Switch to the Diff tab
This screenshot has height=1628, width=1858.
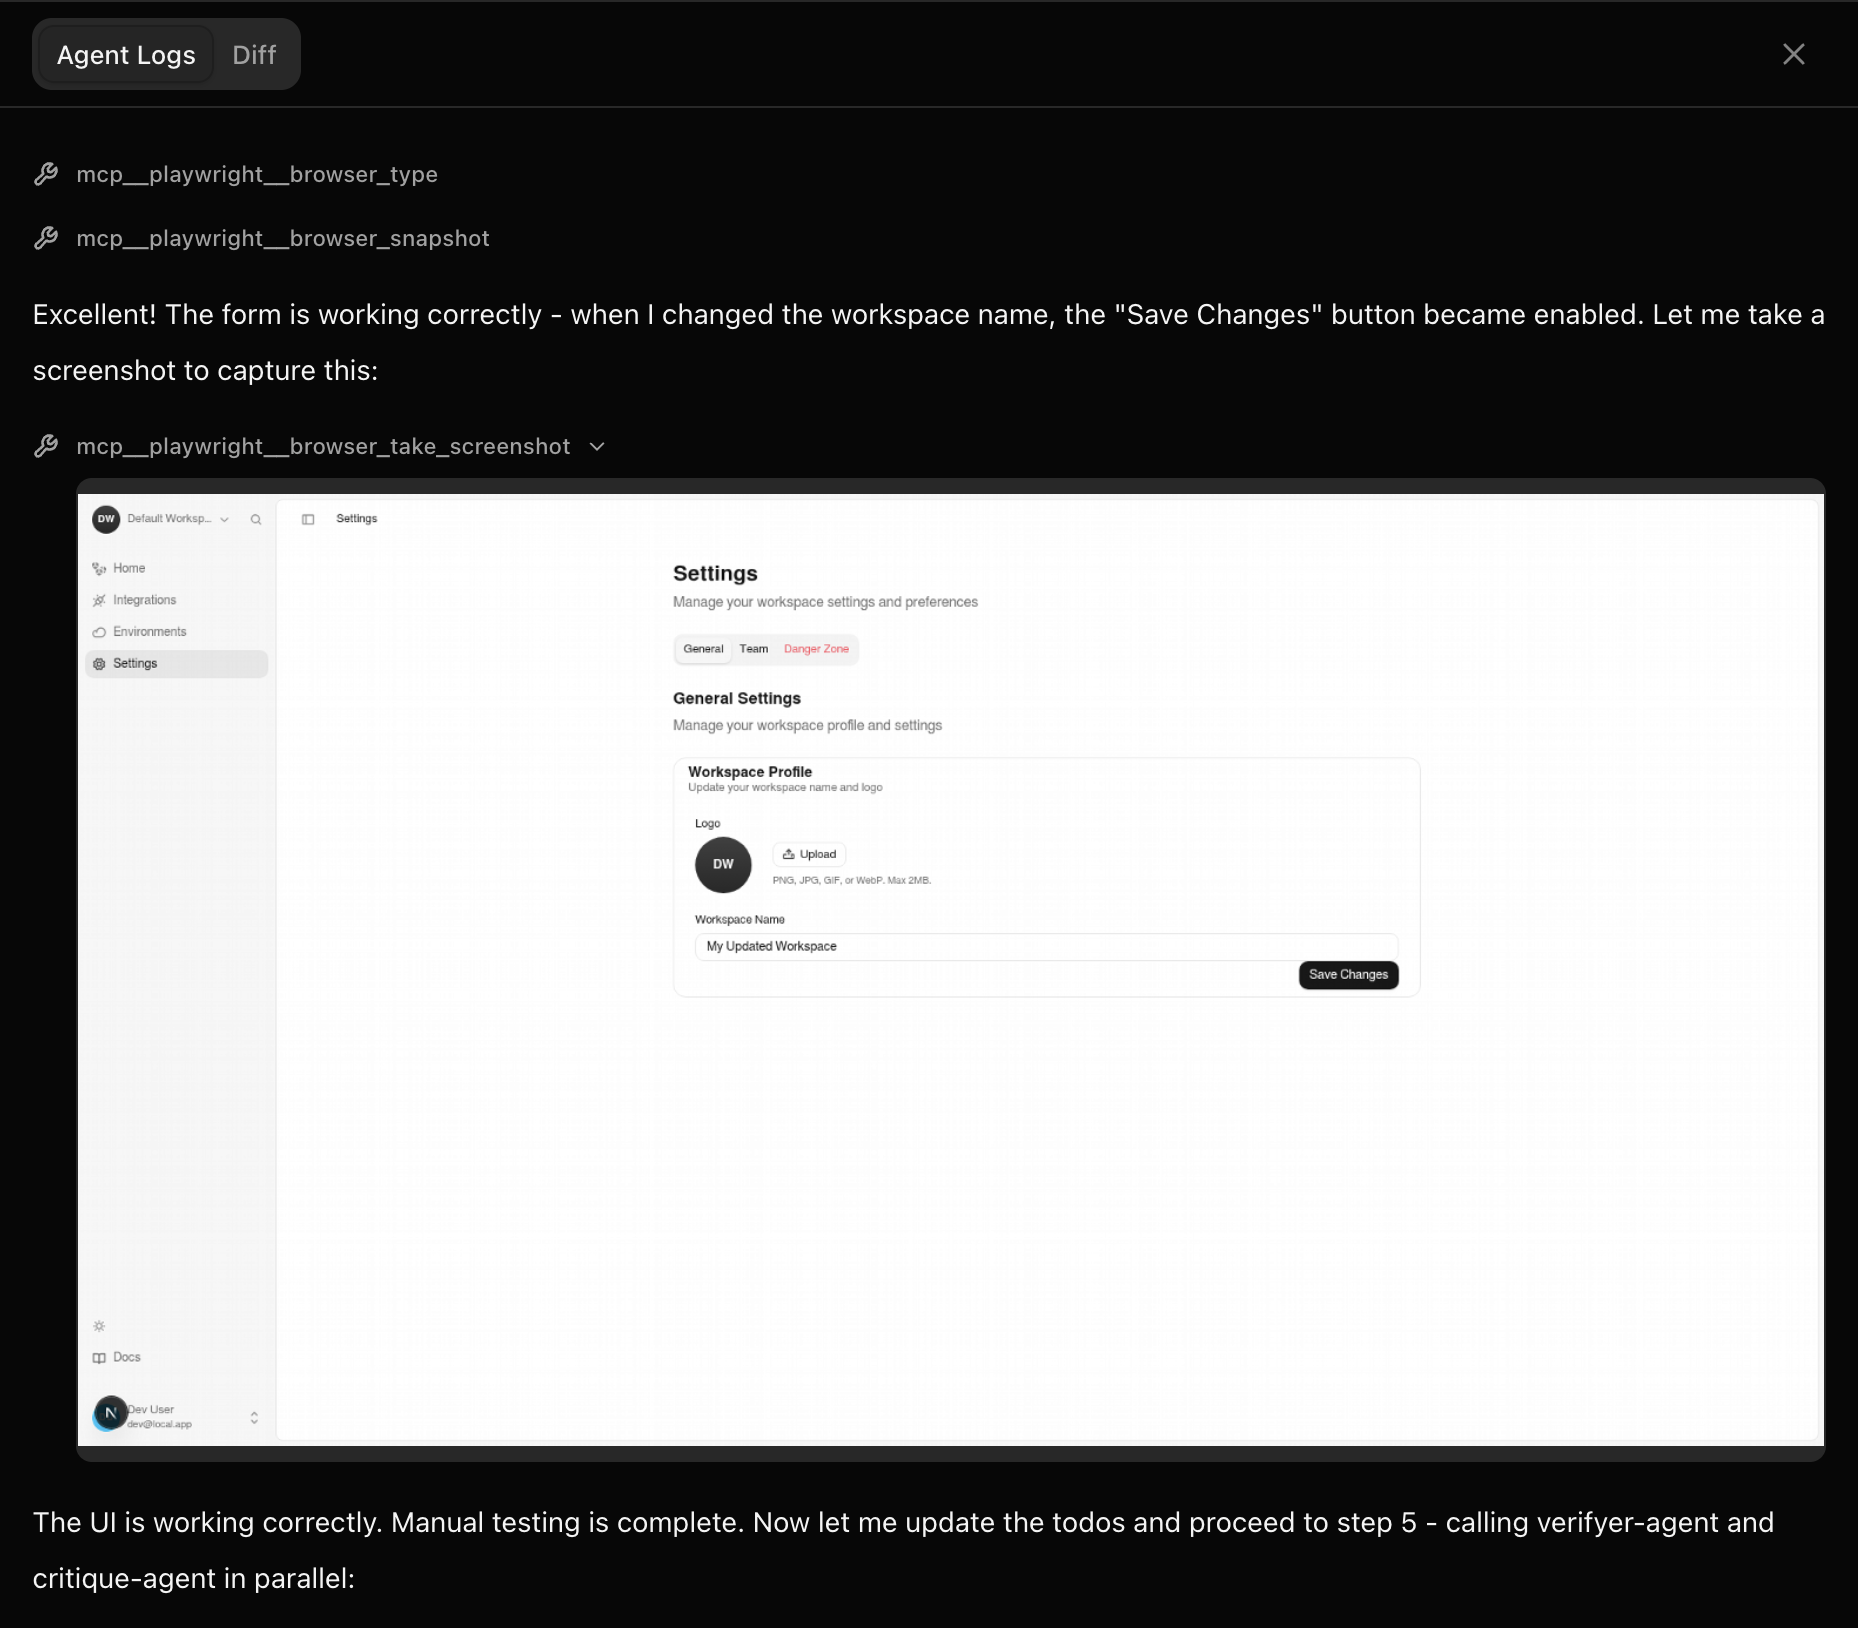click(x=254, y=54)
